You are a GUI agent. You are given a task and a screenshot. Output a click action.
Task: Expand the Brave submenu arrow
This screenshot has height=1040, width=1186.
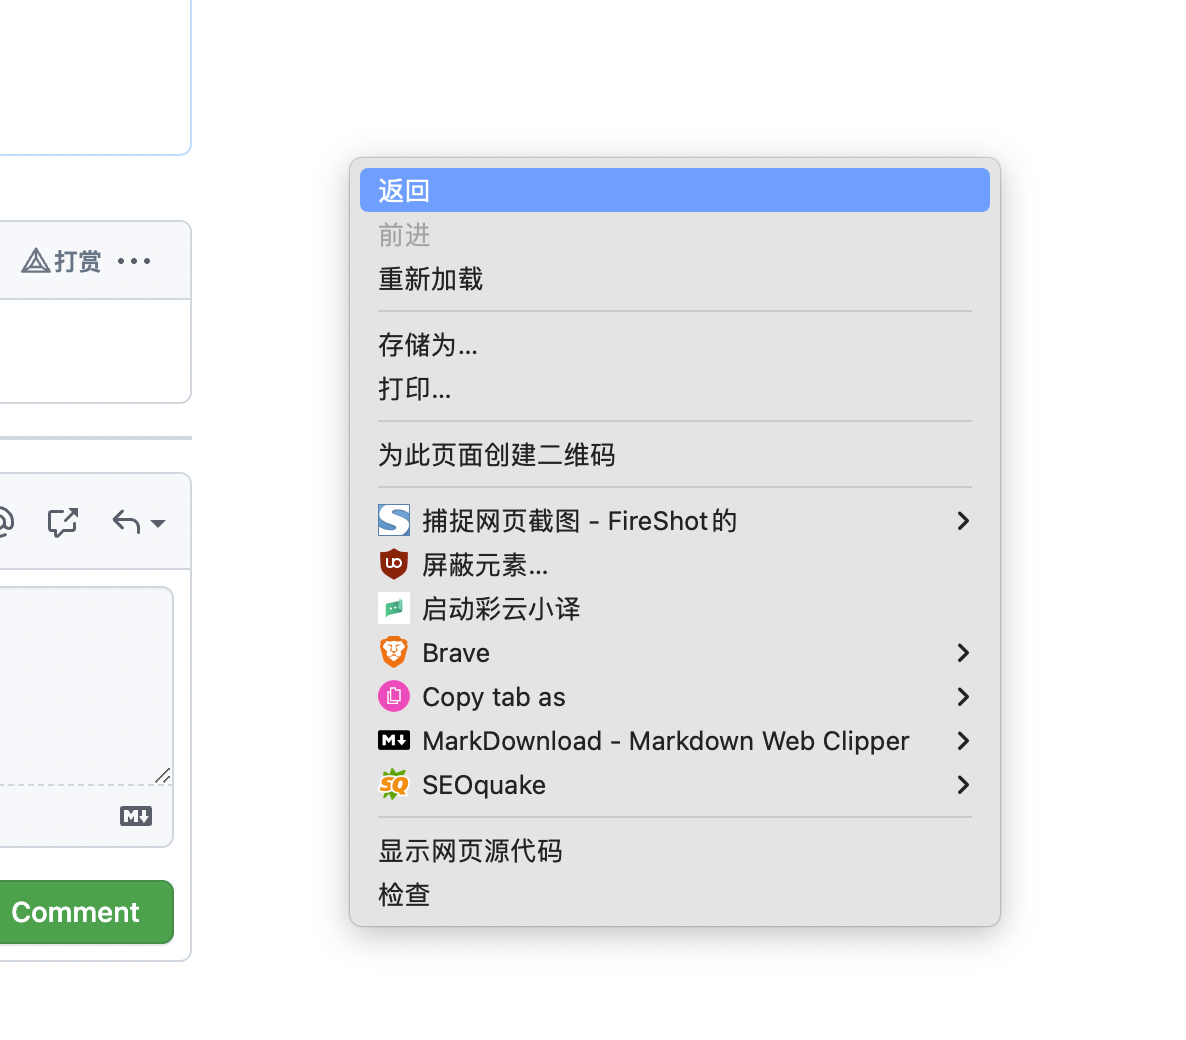[963, 653]
